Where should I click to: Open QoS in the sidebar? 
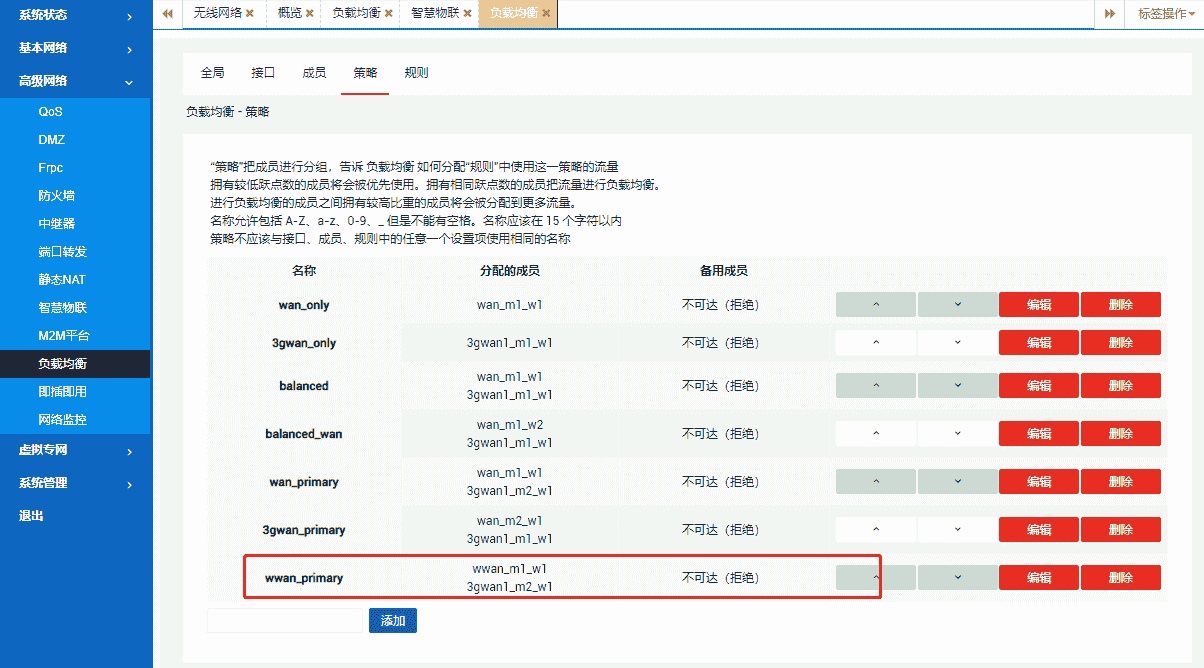[51, 112]
